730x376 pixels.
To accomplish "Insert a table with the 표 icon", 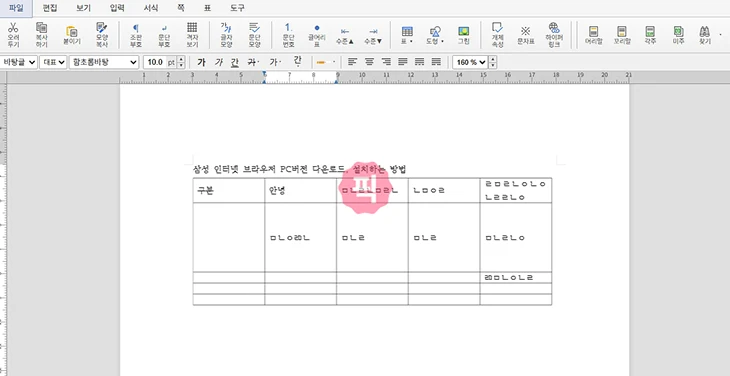I will [407, 34].
